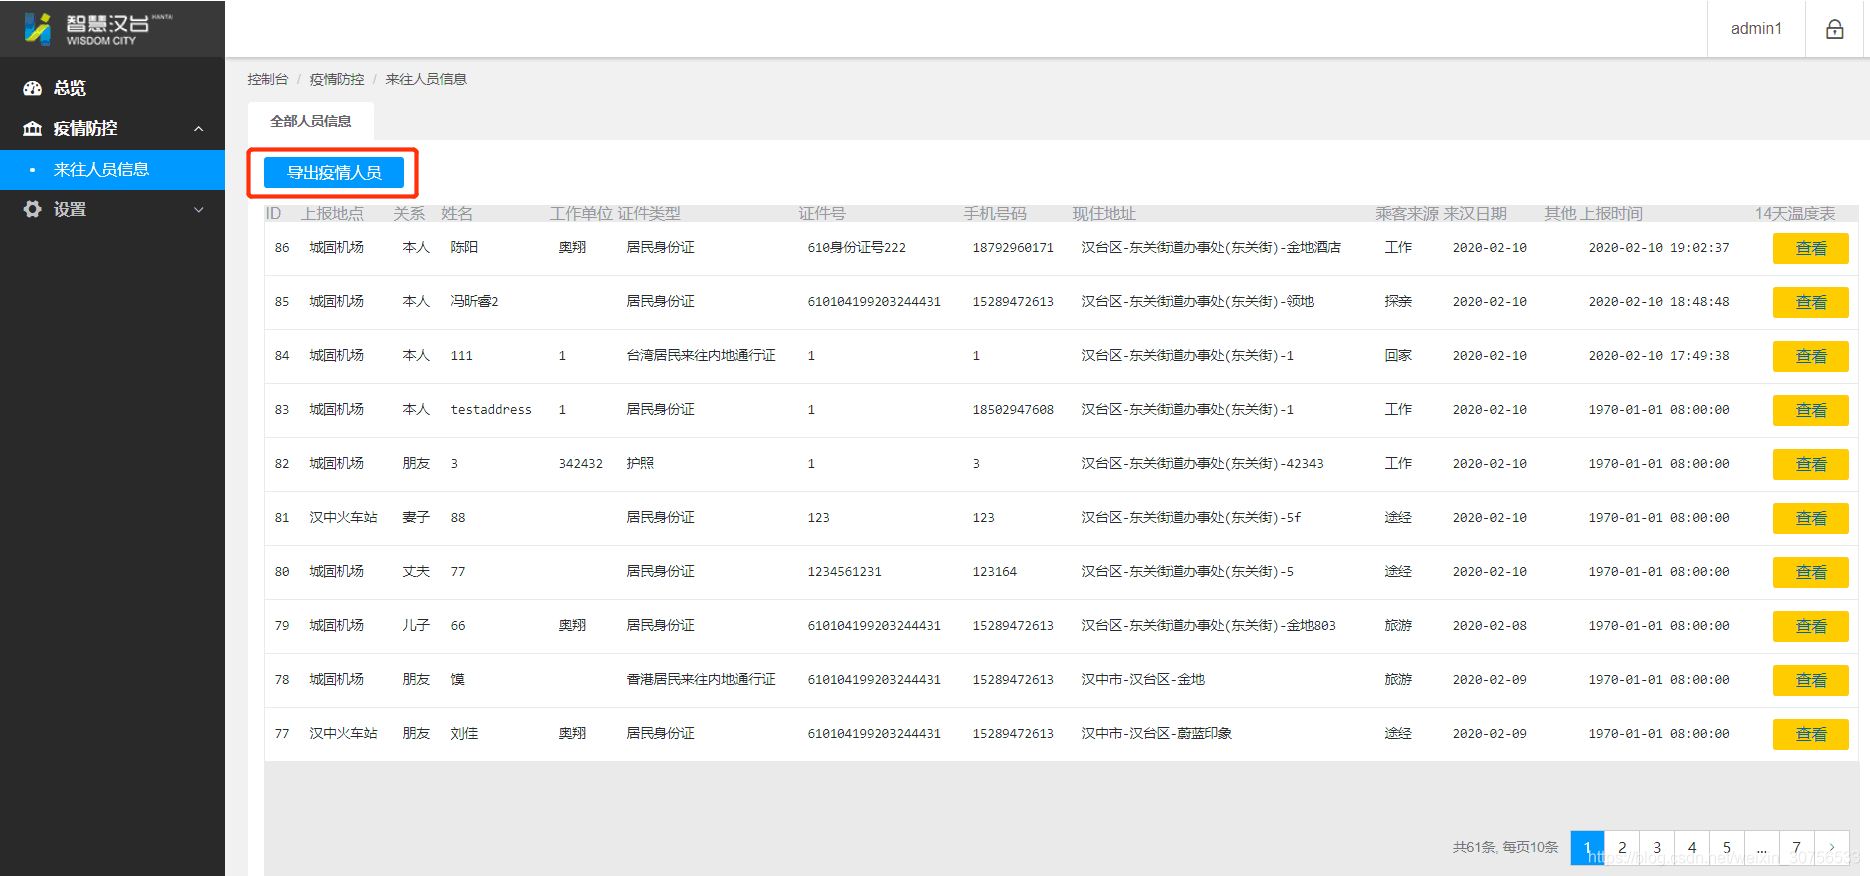Click the Wisdom City logo
This screenshot has width=1870, height=876.
(98, 29)
